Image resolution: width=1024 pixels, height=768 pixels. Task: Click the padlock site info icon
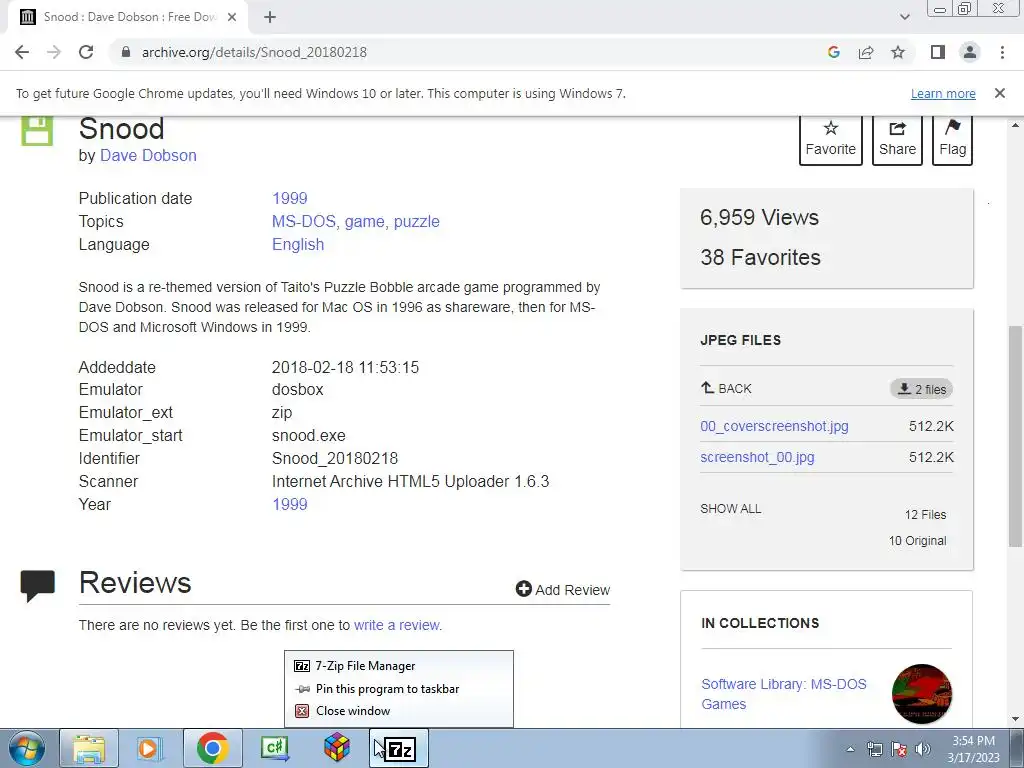126,52
